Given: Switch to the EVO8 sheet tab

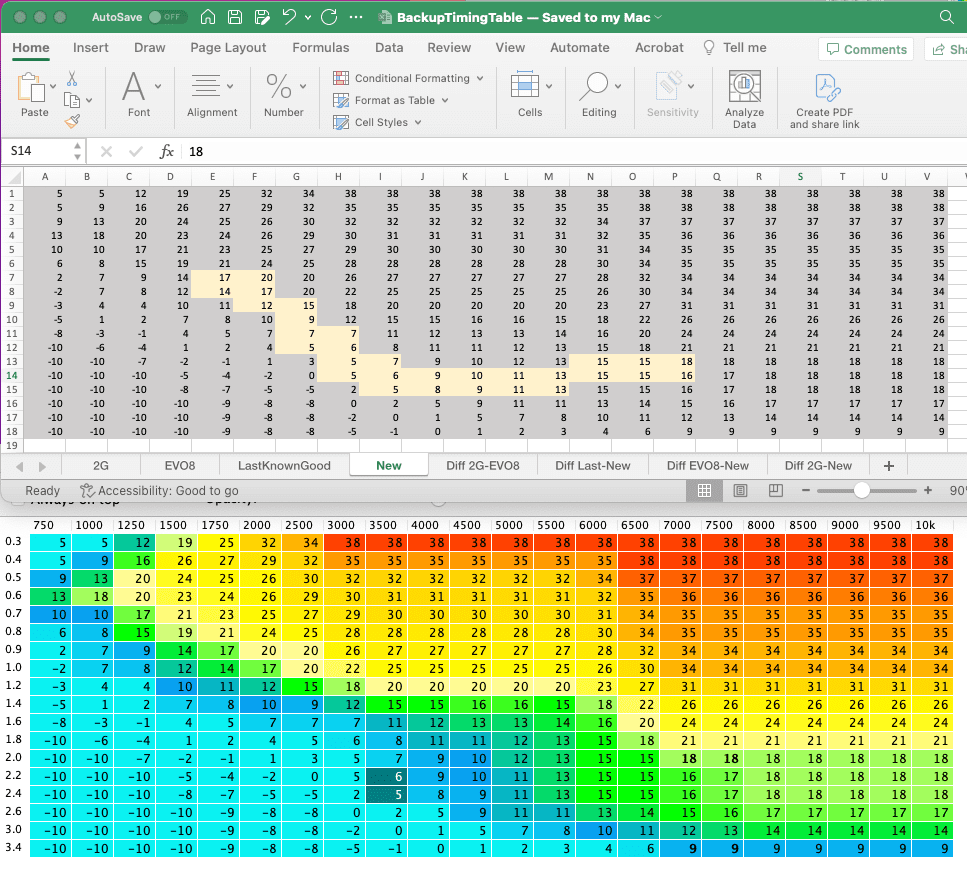Looking at the screenshot, I should pos(179,465).
